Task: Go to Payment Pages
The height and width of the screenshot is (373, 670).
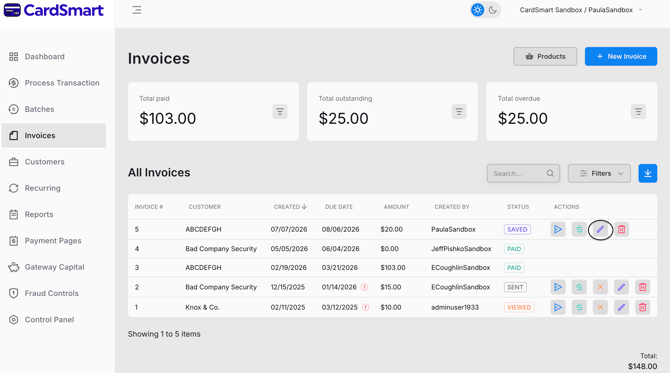Action: click(54, 241)
